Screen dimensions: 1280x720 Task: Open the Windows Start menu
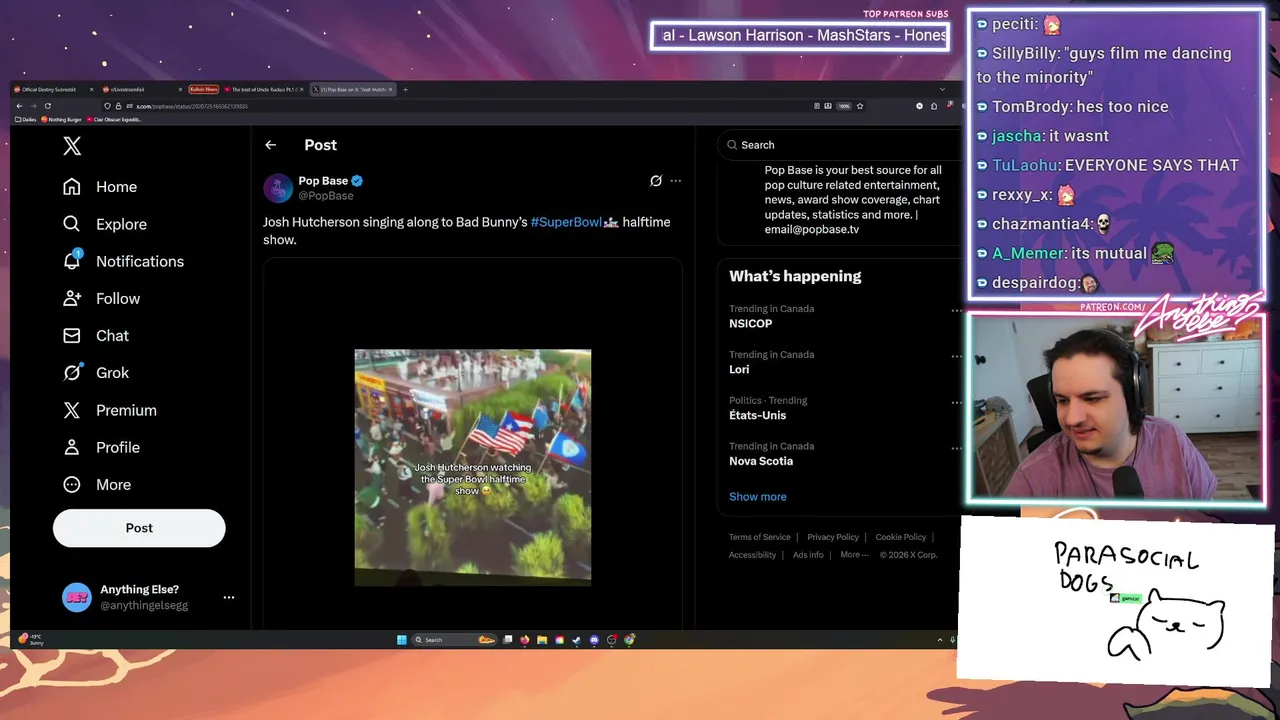(402, 640)
